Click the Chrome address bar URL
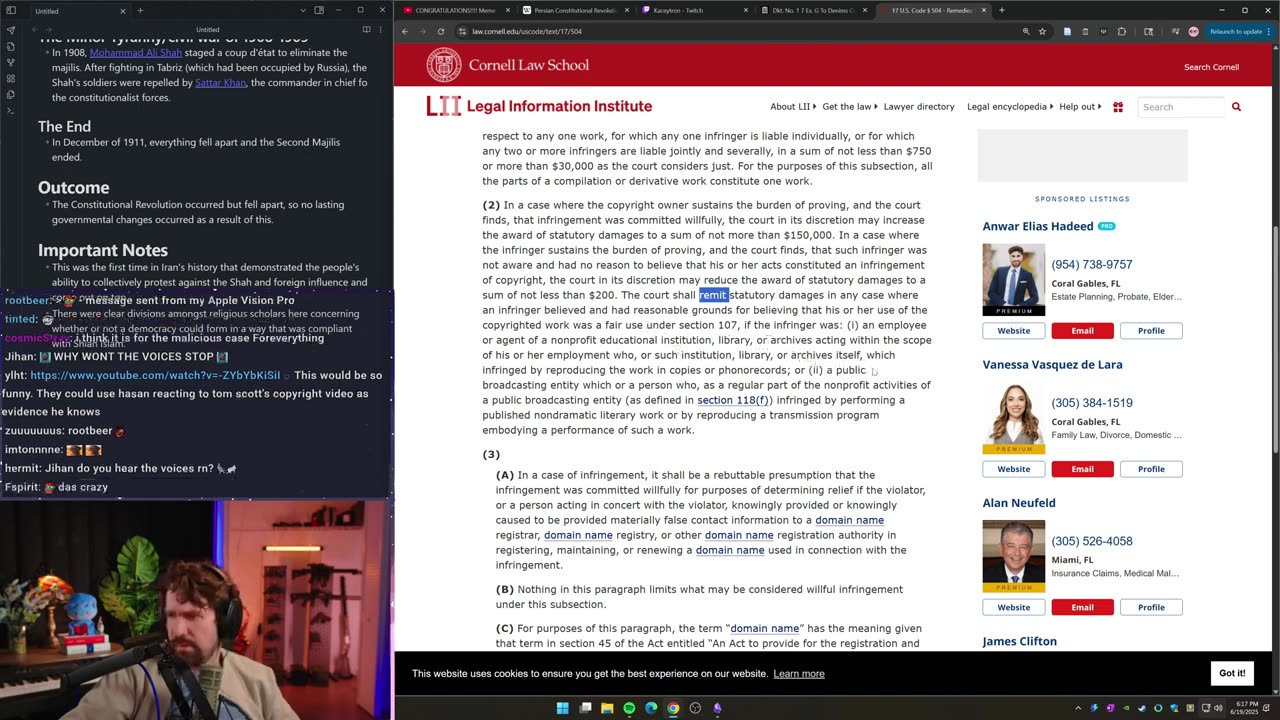 point(527,31)
